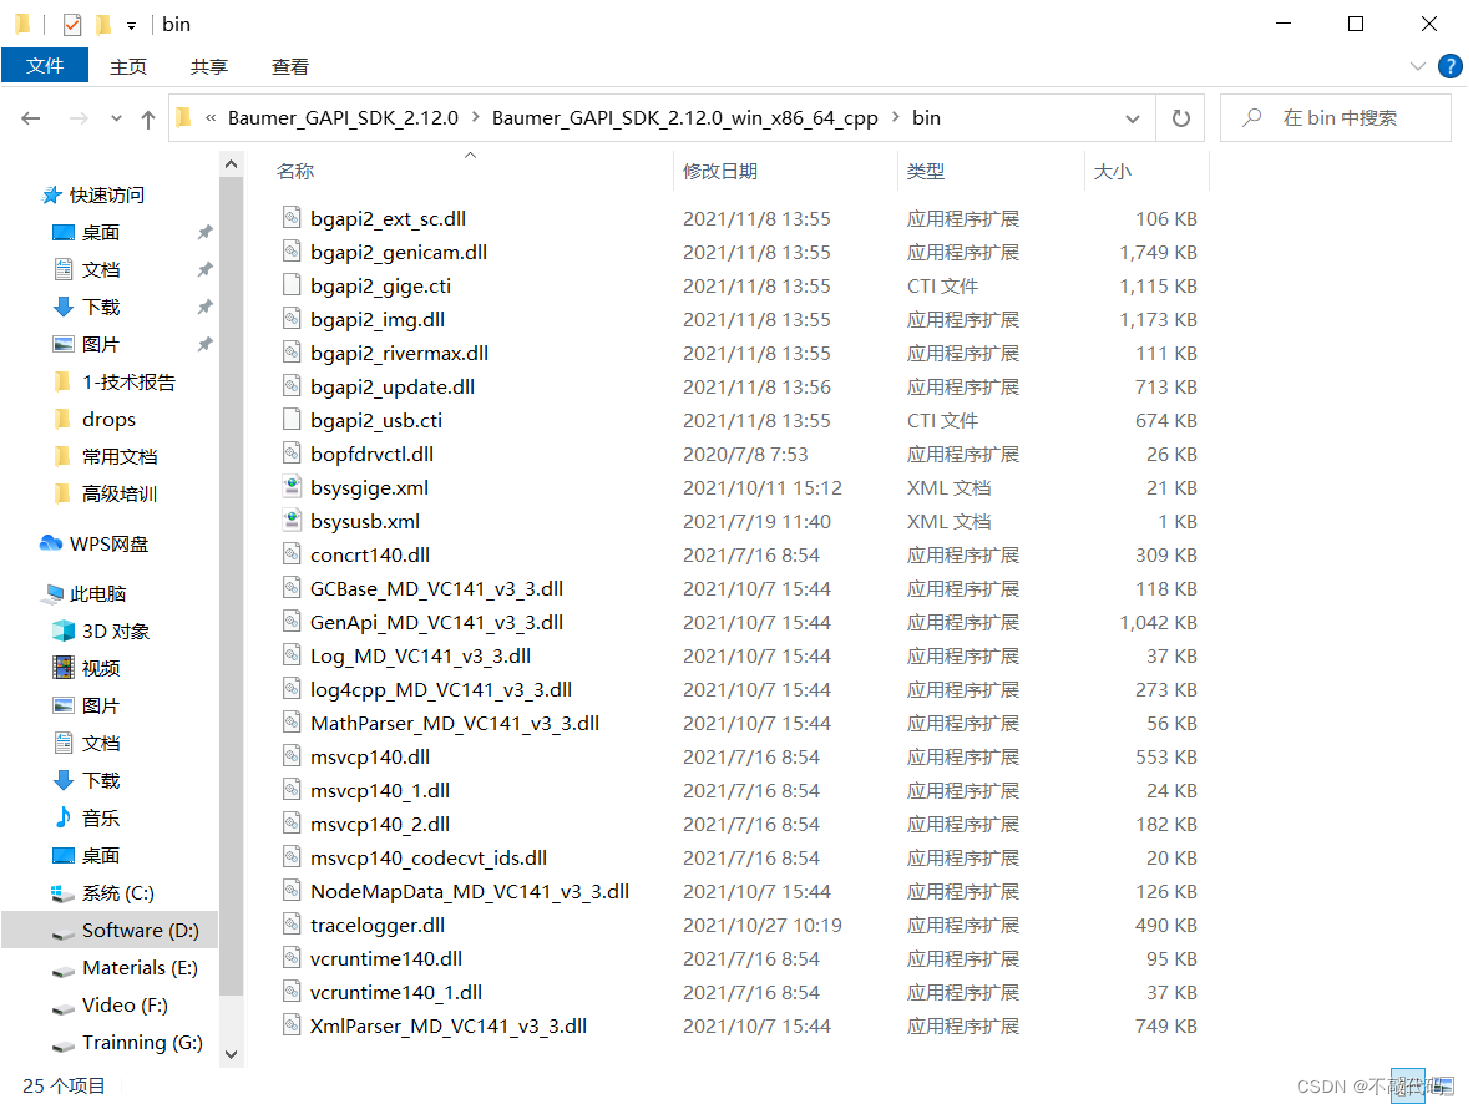This screenshot has height=1105, width=1469.
Task: Open the bsysgige.xml file icon
Action: pyautogui.click(x=292, y=486)
